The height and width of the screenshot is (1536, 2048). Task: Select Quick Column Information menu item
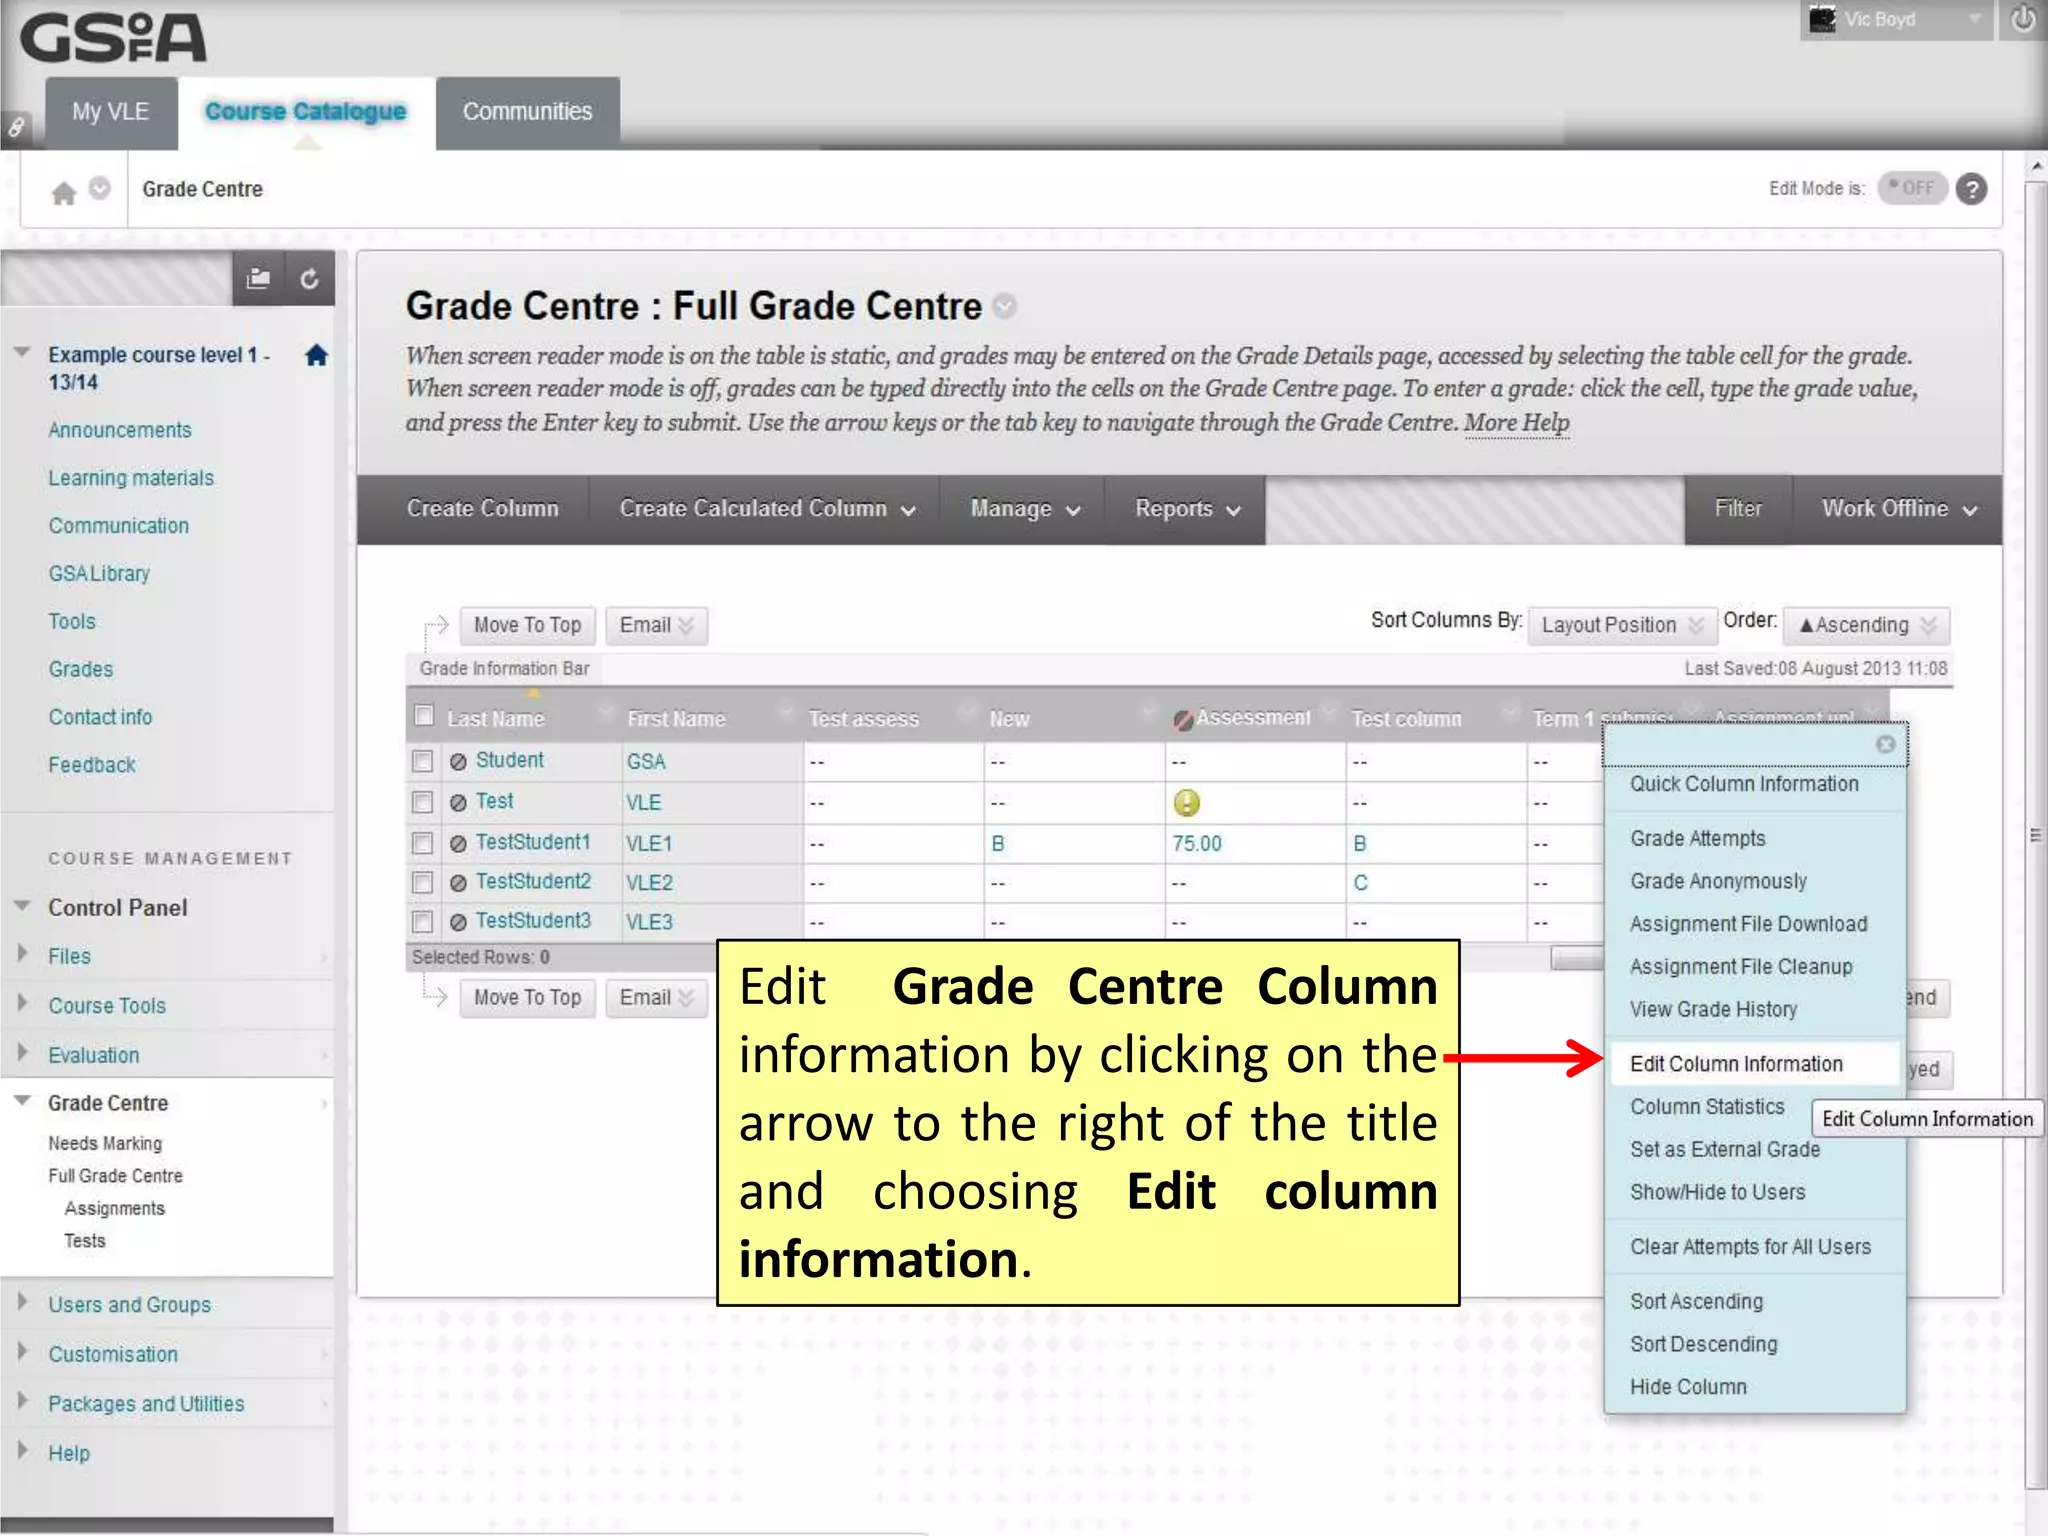1744,784
